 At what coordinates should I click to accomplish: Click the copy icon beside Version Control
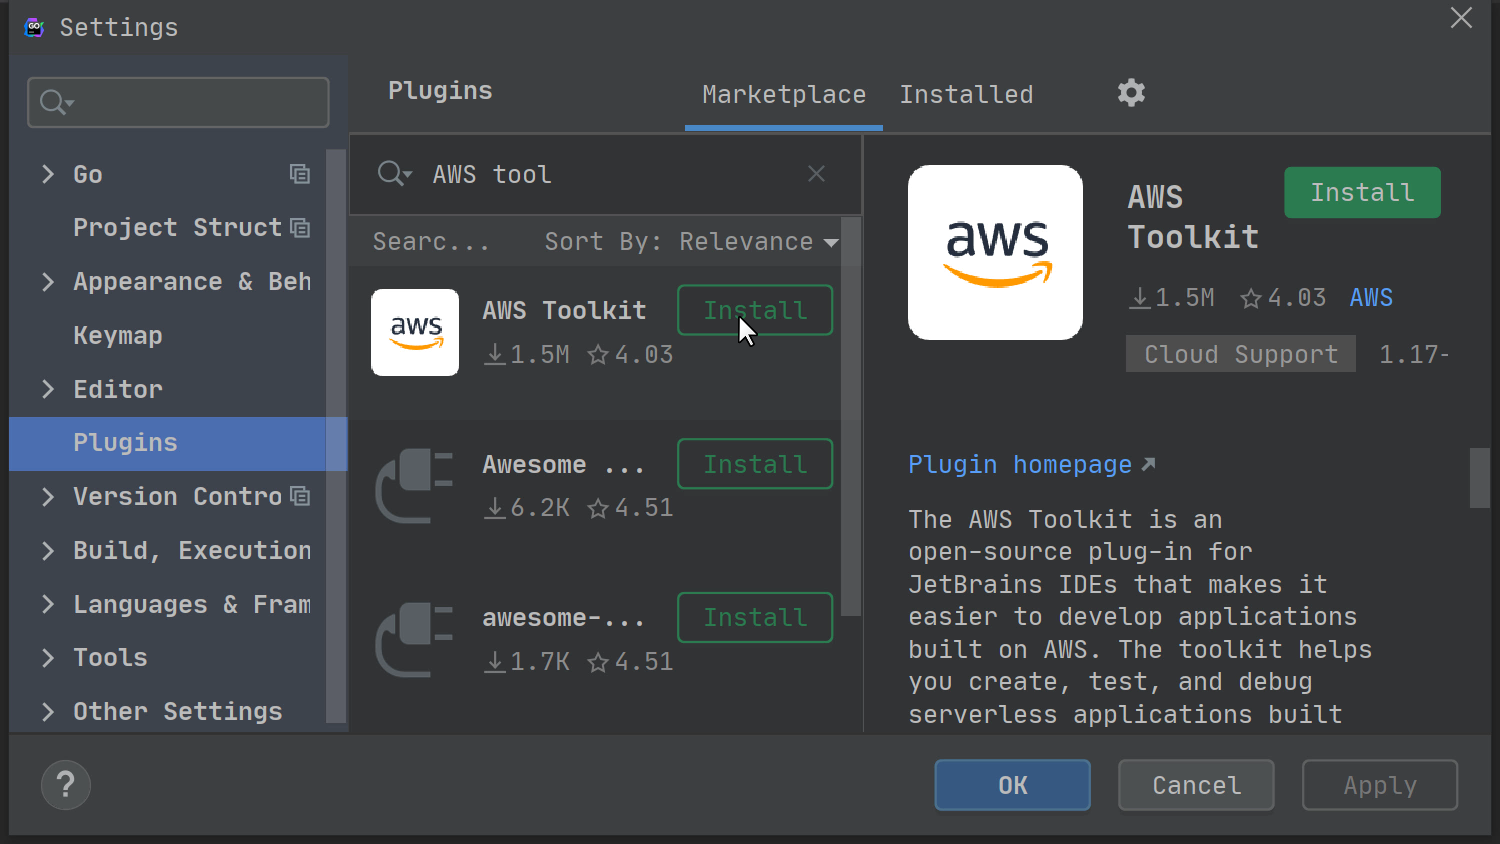point(300,495)
